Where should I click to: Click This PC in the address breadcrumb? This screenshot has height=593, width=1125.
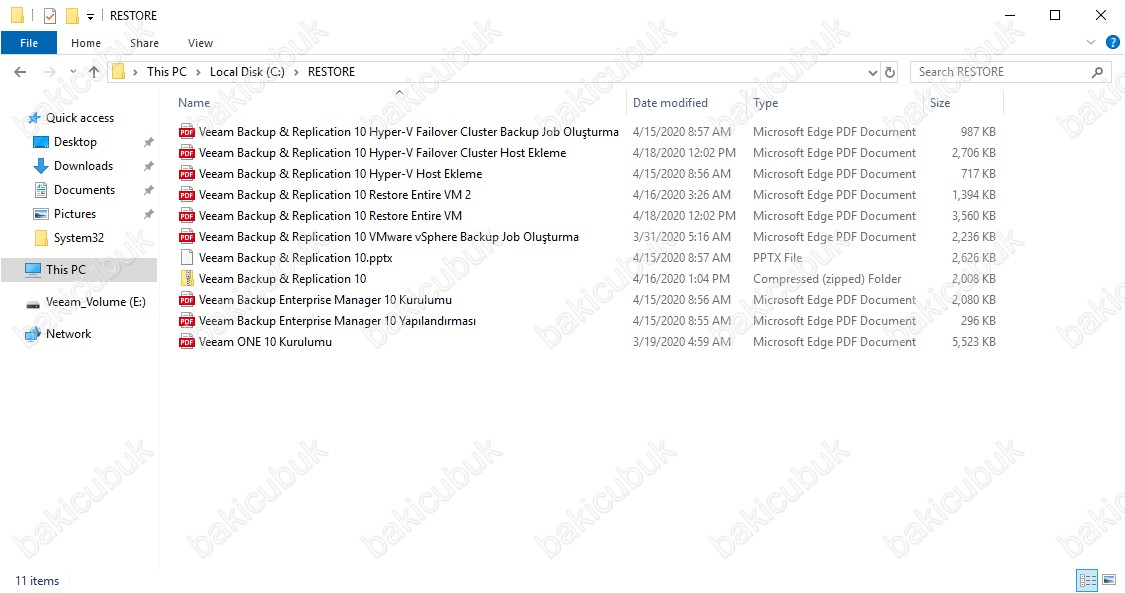click(166, 72)
